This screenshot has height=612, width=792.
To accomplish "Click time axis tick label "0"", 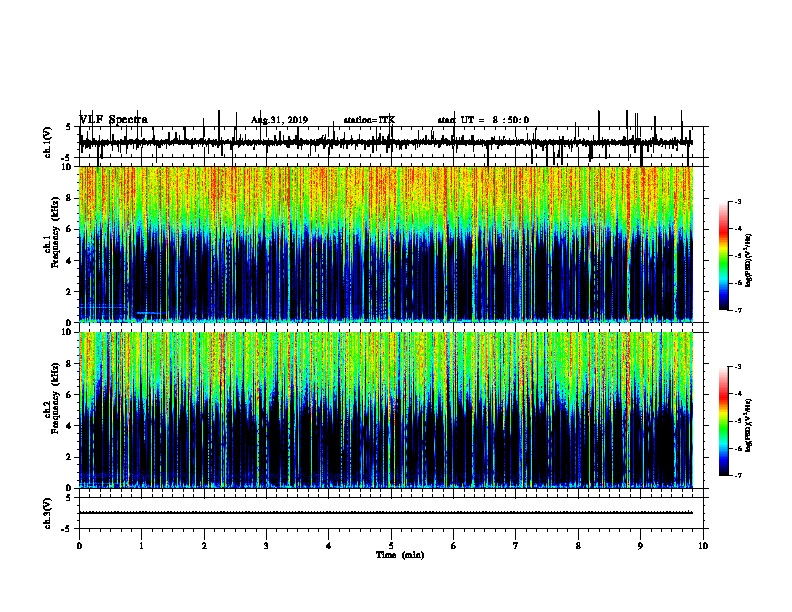I will tap(79, 546).
